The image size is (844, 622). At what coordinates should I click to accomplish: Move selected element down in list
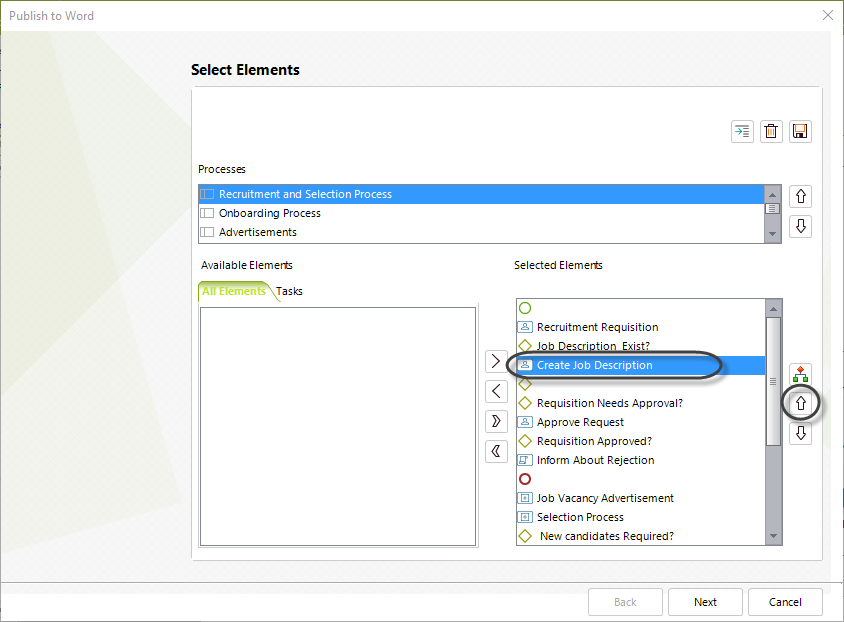[x=800, y=433]
